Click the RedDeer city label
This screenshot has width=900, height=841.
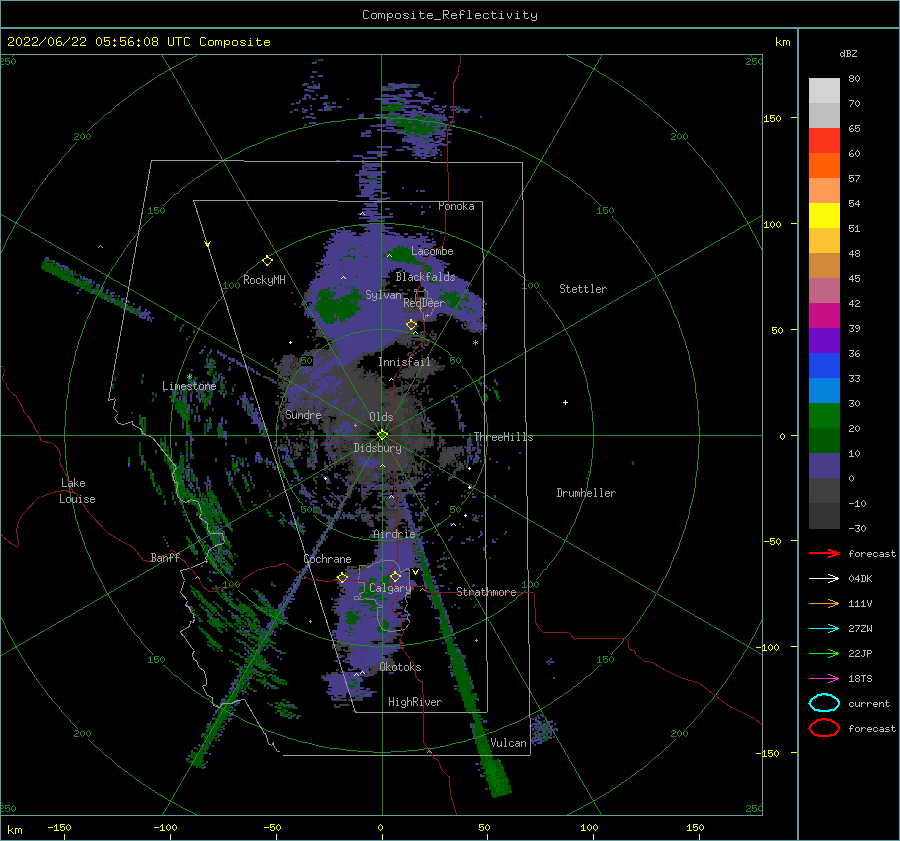(424, 303)
